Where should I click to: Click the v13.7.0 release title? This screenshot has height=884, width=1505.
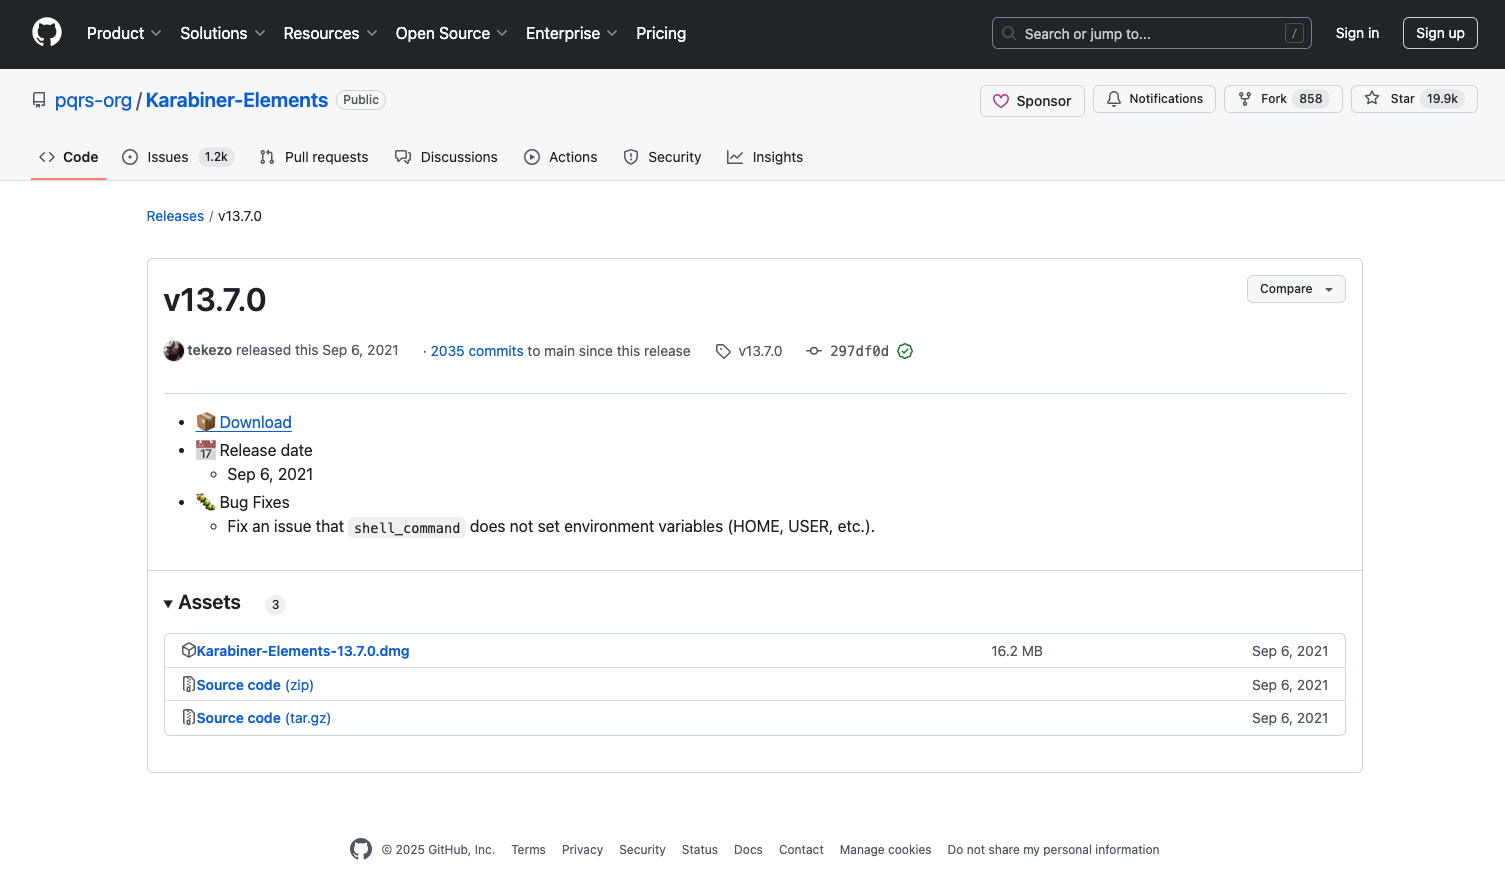[x=215, y=300]
